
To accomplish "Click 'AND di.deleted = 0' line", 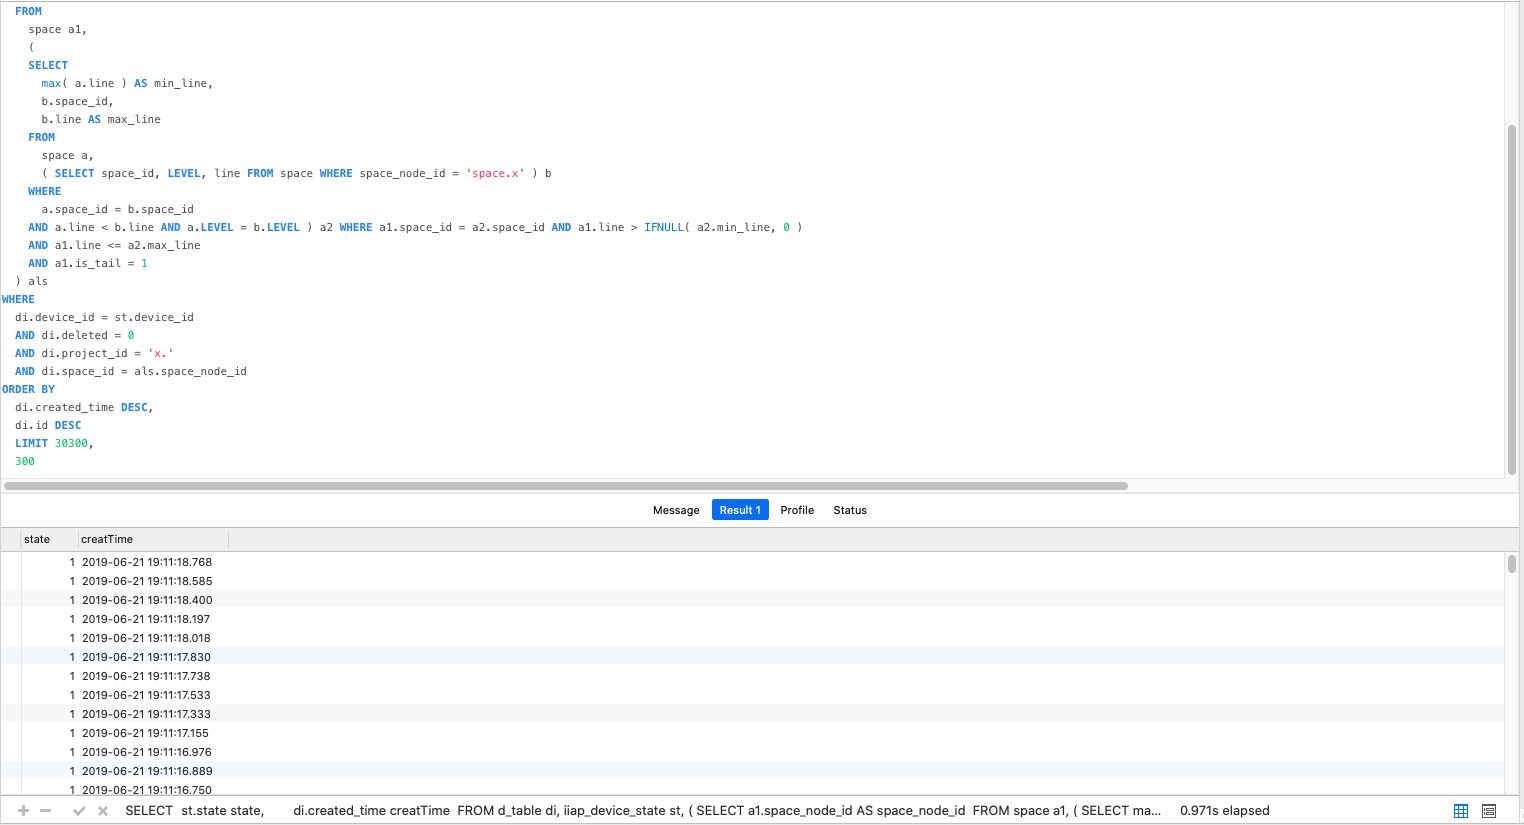I will pos(74,335).
